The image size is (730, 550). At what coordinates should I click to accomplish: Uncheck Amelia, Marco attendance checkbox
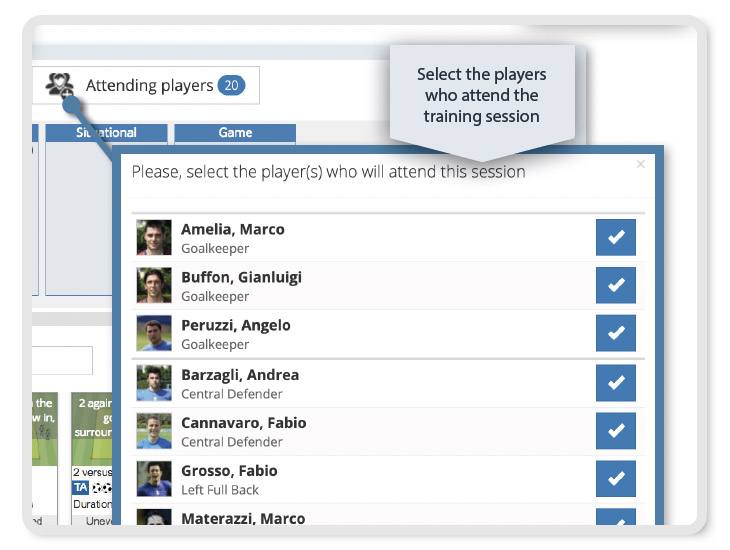[x=615, y=237]
